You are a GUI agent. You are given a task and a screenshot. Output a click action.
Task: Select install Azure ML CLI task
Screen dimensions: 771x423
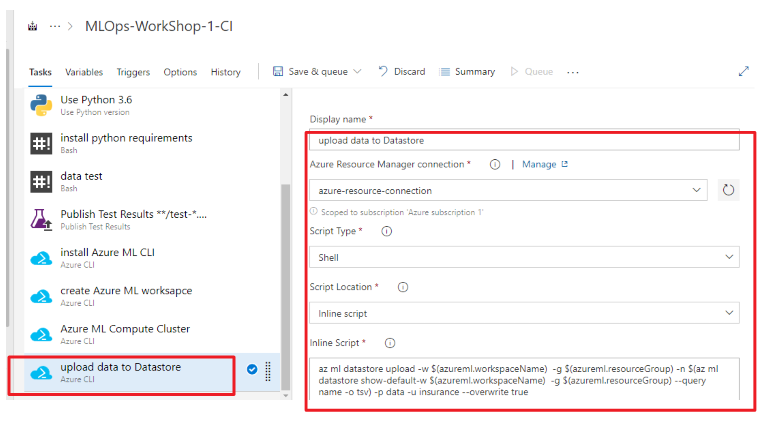(x=152, y=258)
